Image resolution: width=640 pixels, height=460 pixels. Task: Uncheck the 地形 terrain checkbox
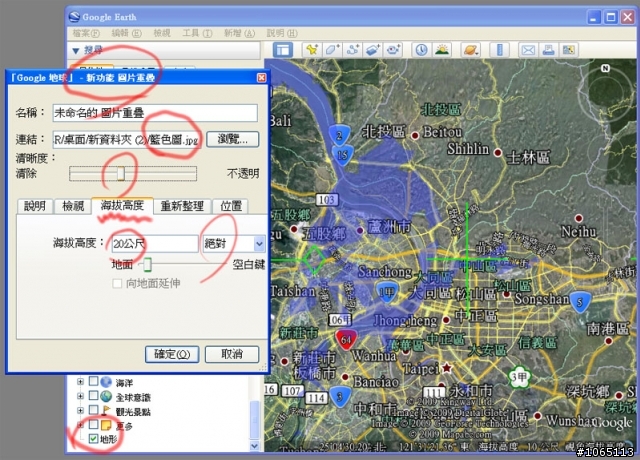click(93, 439)
